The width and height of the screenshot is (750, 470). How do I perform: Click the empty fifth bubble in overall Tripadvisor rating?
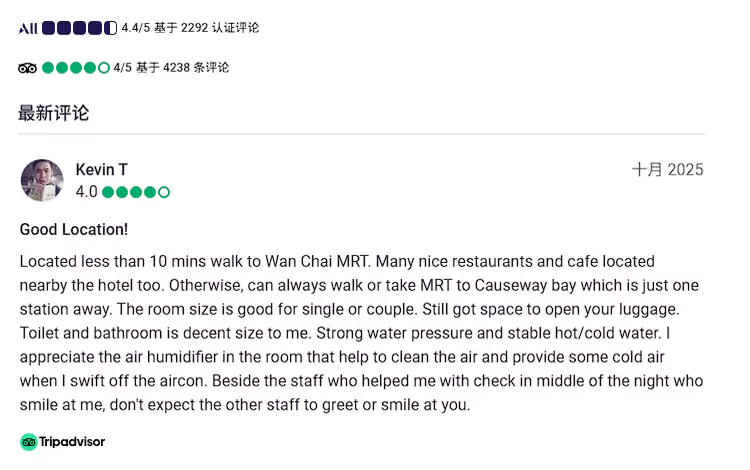coord(103,68)
